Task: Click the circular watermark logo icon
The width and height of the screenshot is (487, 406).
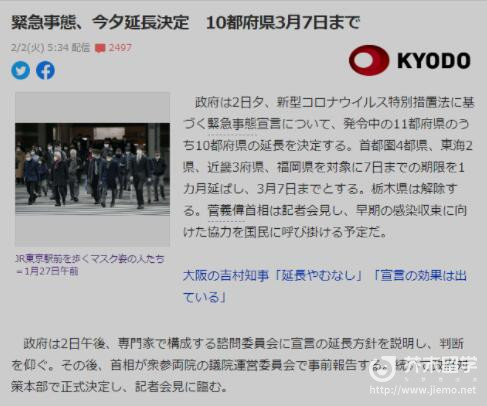Action: [383, 369]
